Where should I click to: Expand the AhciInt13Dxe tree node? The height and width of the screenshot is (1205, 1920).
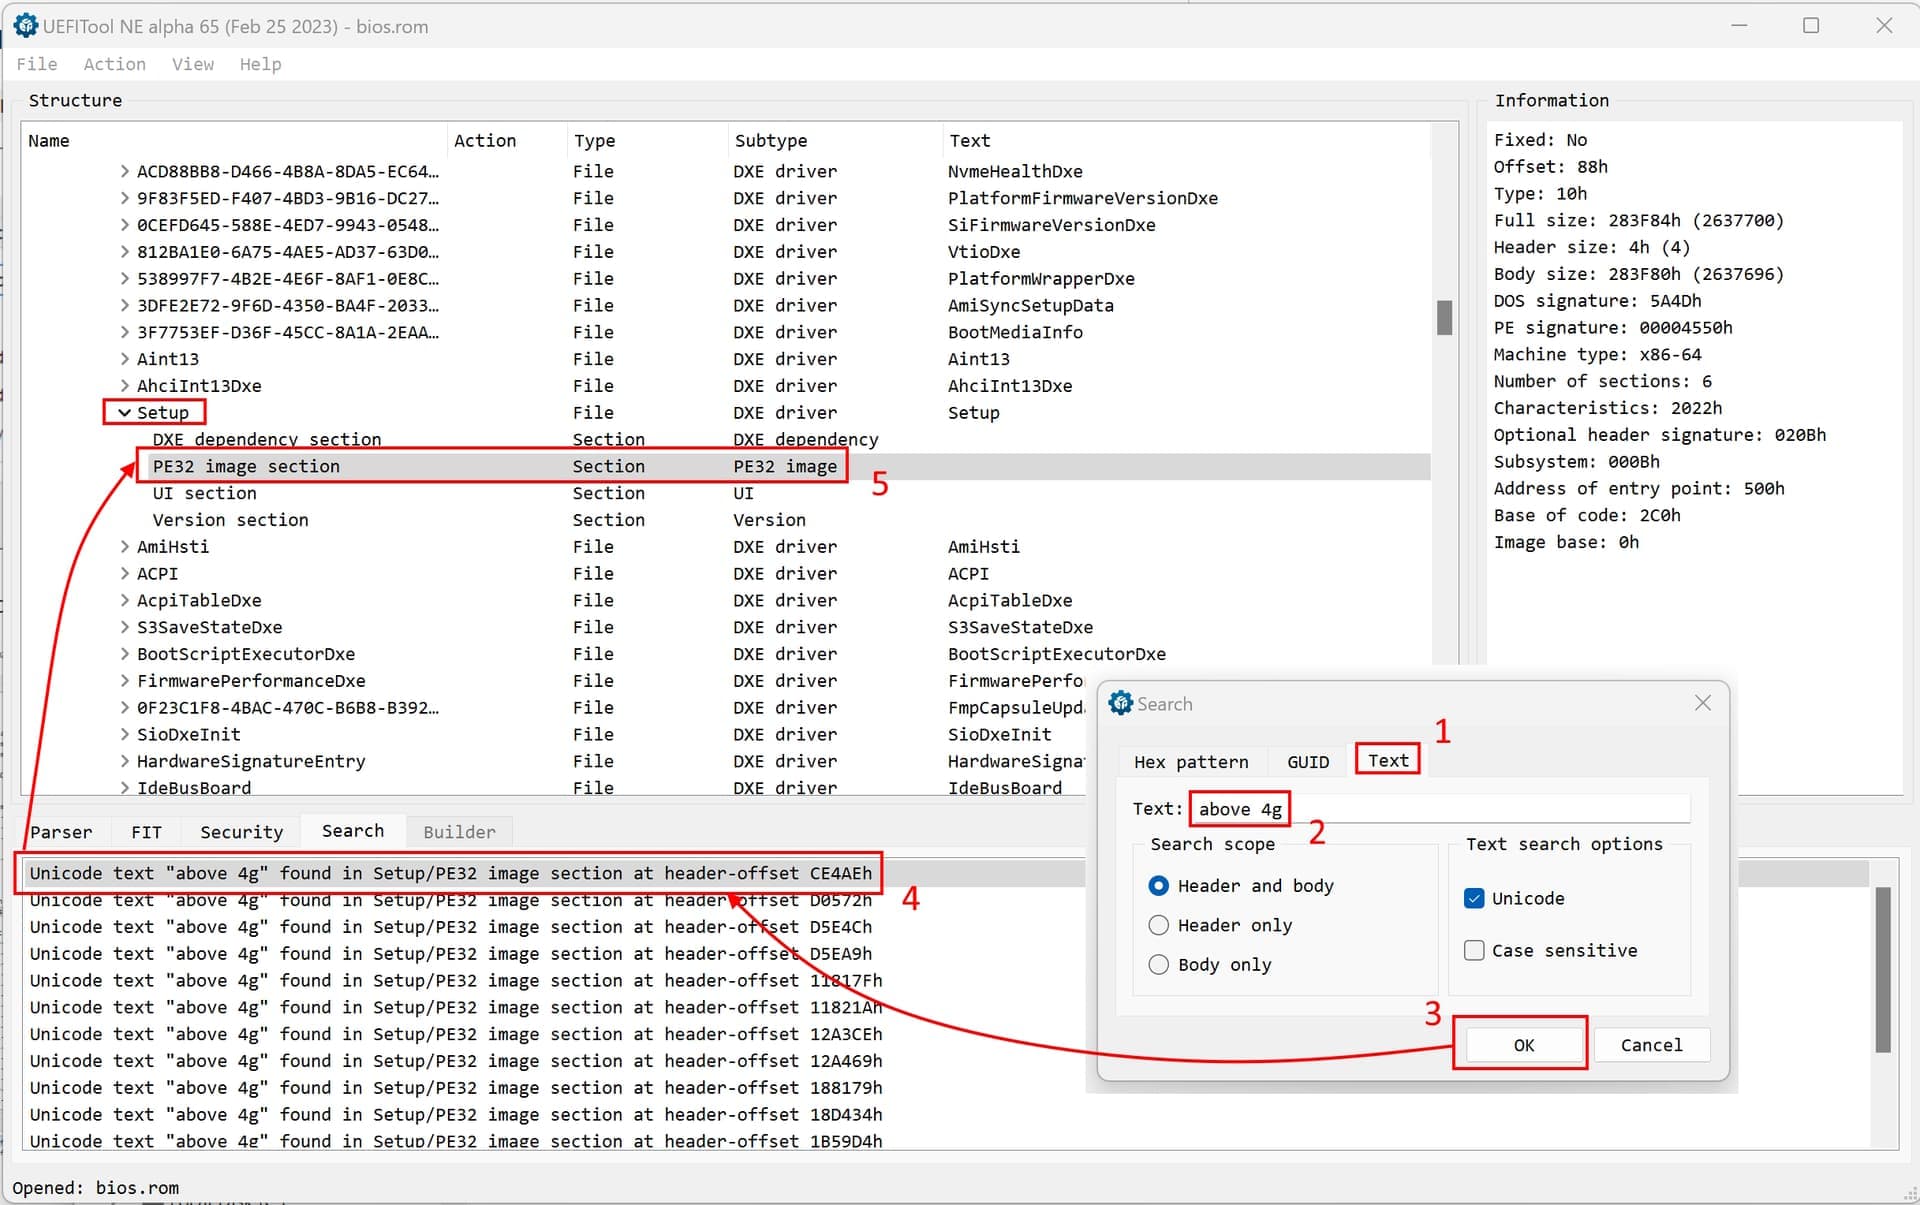(x=124, y=386)
